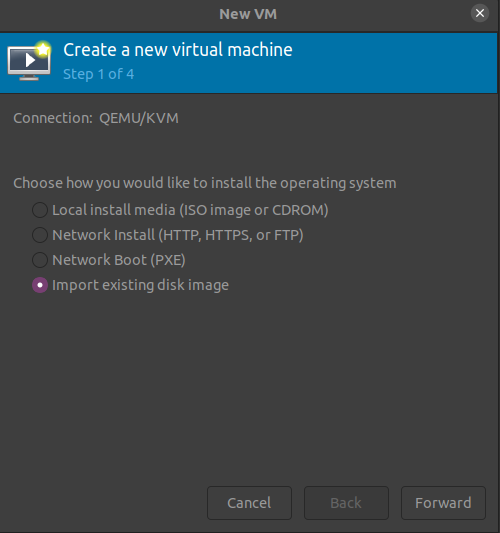Cancel the new virtual machine wizard

point(249,503)
